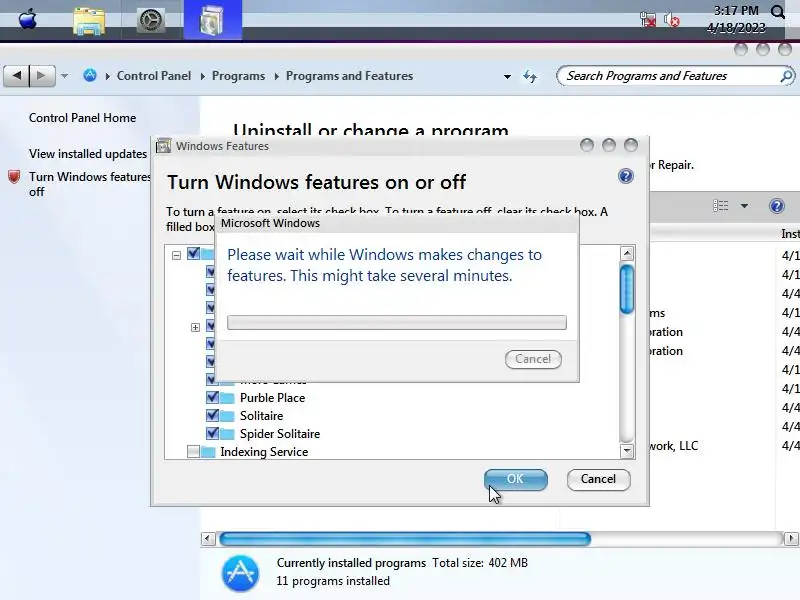Open the view options dropdown arrow
The width and height of the screenshot is (800, 600).
[744, 206]
